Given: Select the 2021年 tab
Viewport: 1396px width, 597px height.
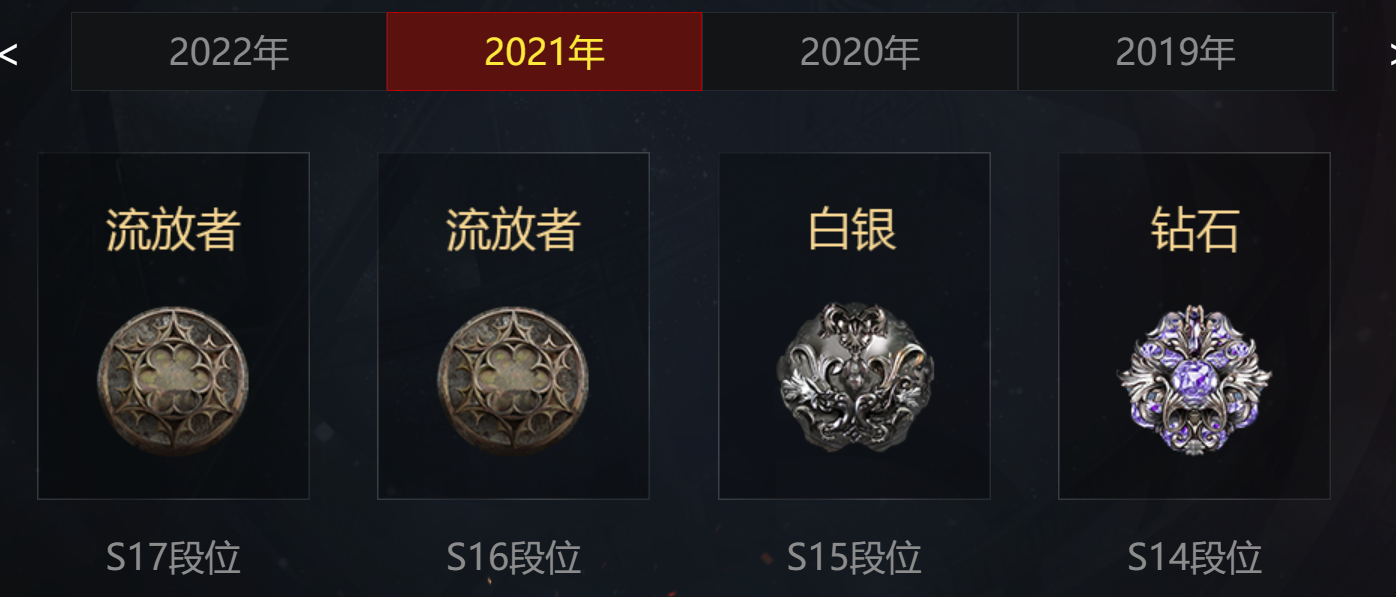Looking at the screenshot, I should click(x=544, y=52).
